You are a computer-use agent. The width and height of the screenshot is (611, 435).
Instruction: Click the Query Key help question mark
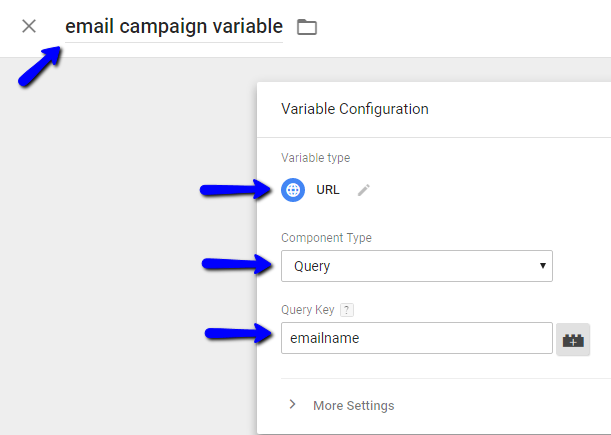click(x=346, y=310)
